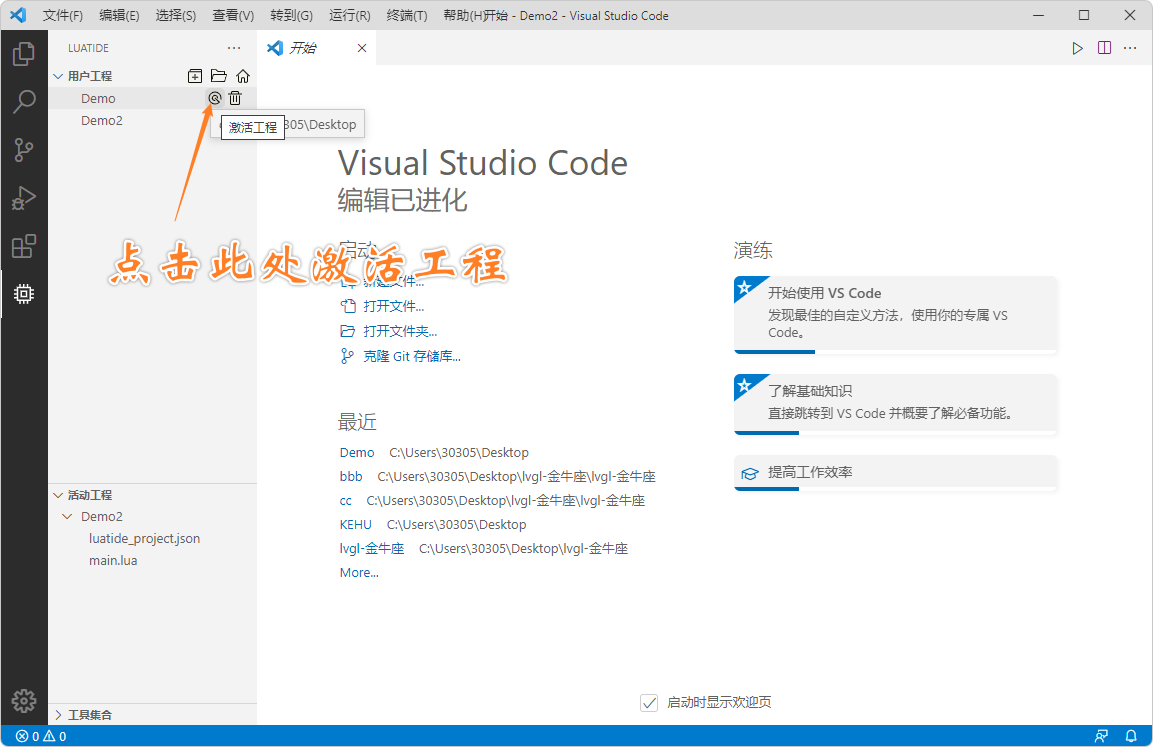This screenshot has width=1153, height=747.
Task: Click the open project folder icon
Action: 218,76
